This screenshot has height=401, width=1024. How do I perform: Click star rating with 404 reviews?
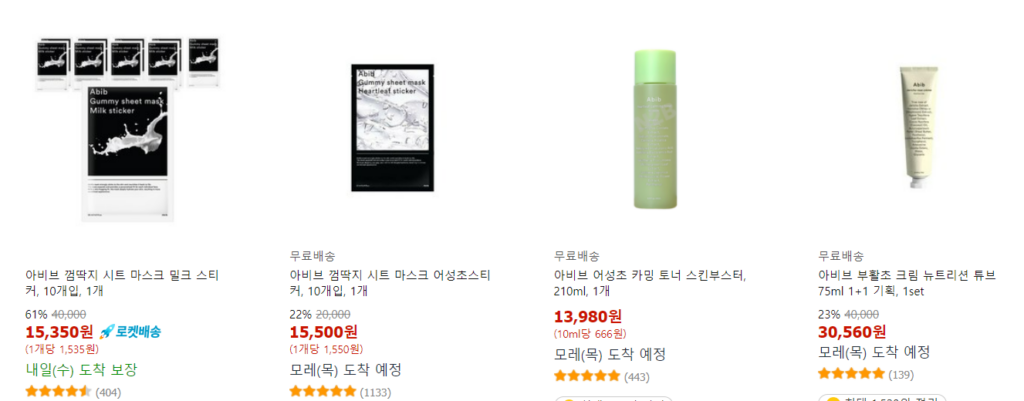(x=58, y=392)
